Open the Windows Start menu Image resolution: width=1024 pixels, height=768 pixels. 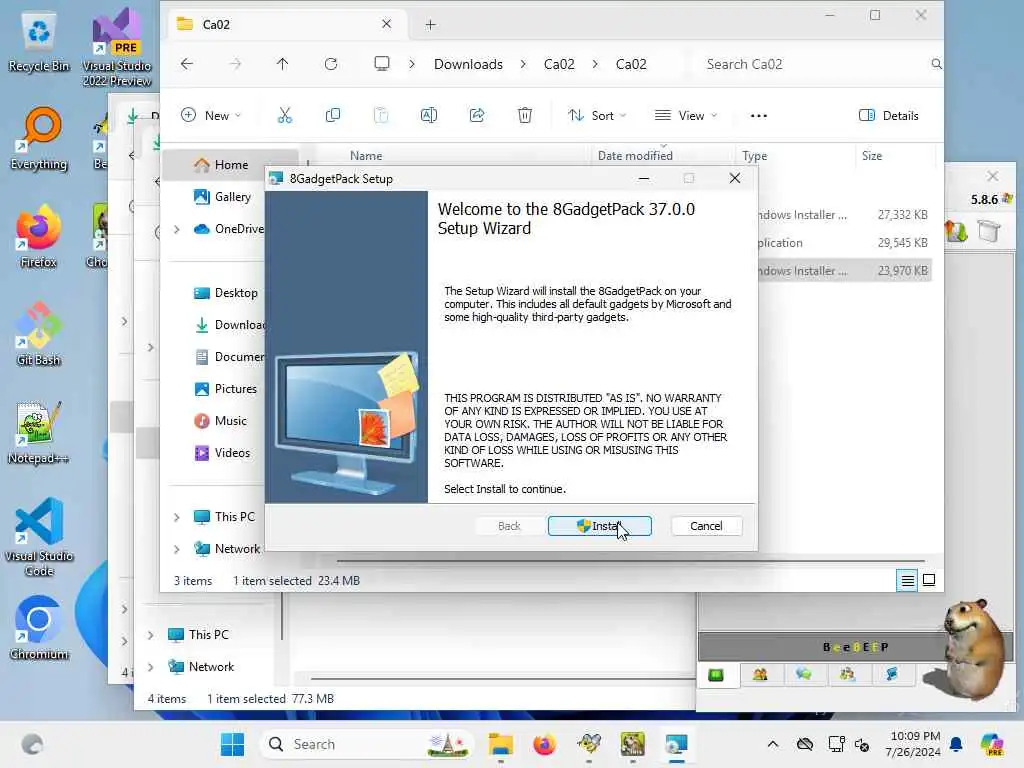pyautogui.click(x=232, y=744)
